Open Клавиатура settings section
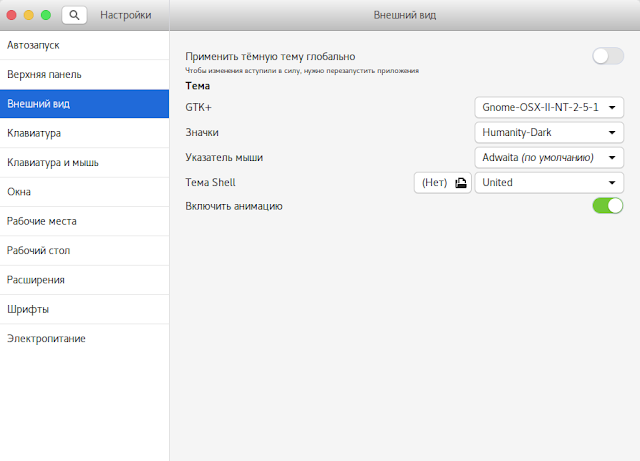This screenshot has height=461, width=640. point(84,133)
